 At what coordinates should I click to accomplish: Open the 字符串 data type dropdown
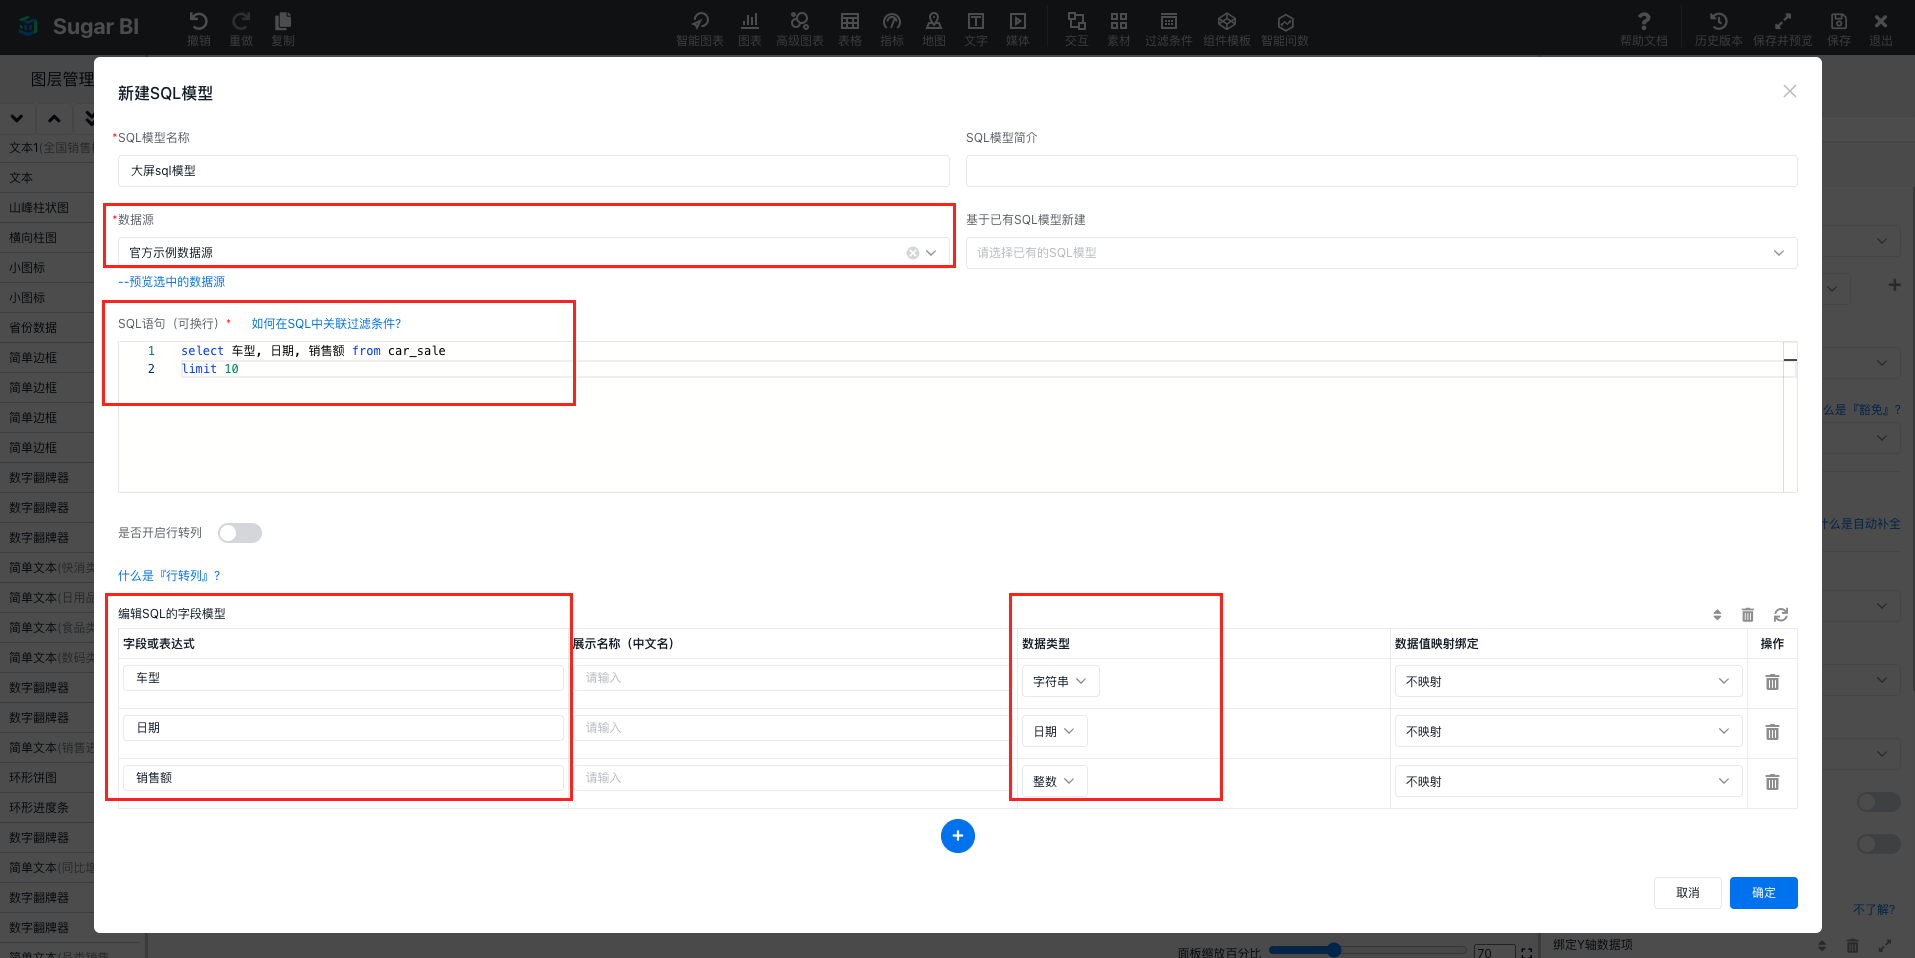[1060, 681]
